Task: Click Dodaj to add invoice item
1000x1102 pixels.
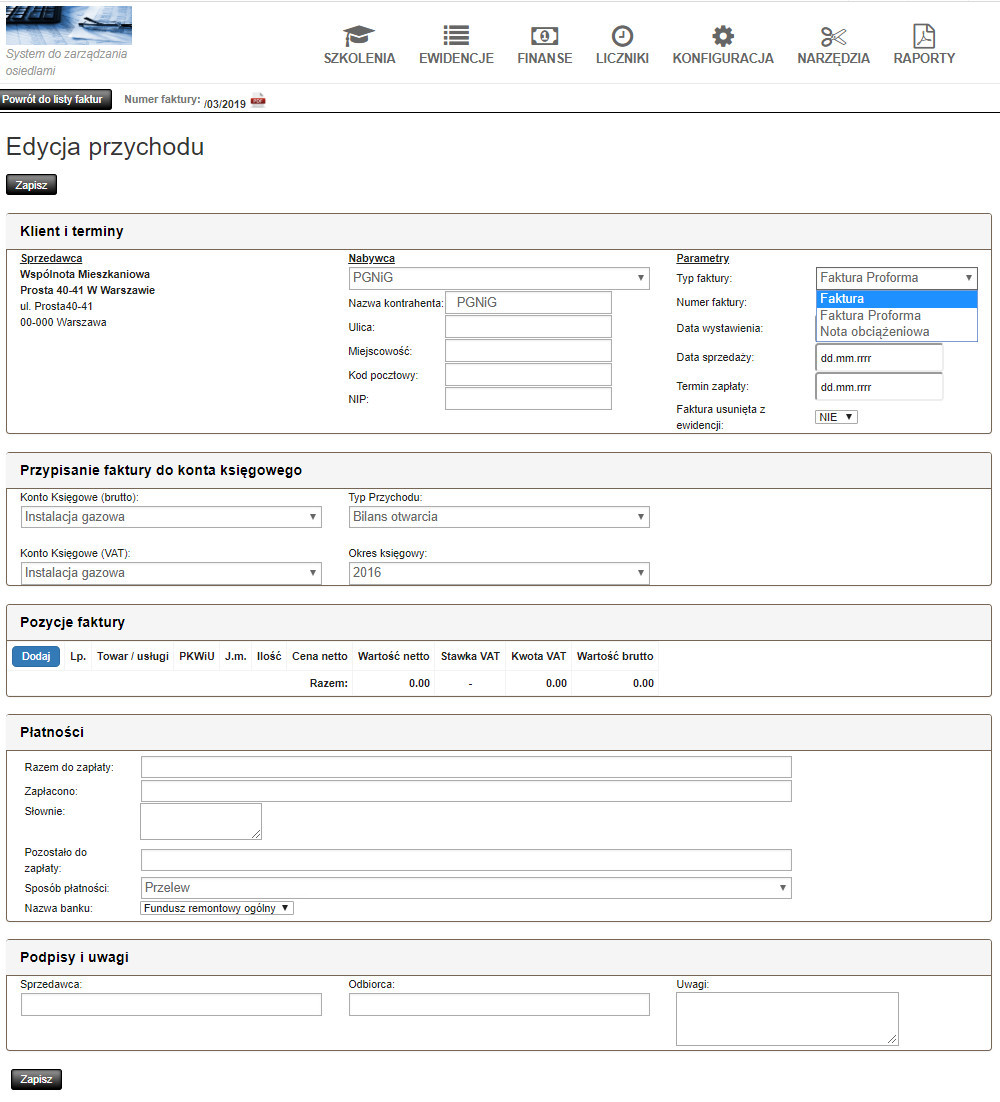Action: point(36,656)
